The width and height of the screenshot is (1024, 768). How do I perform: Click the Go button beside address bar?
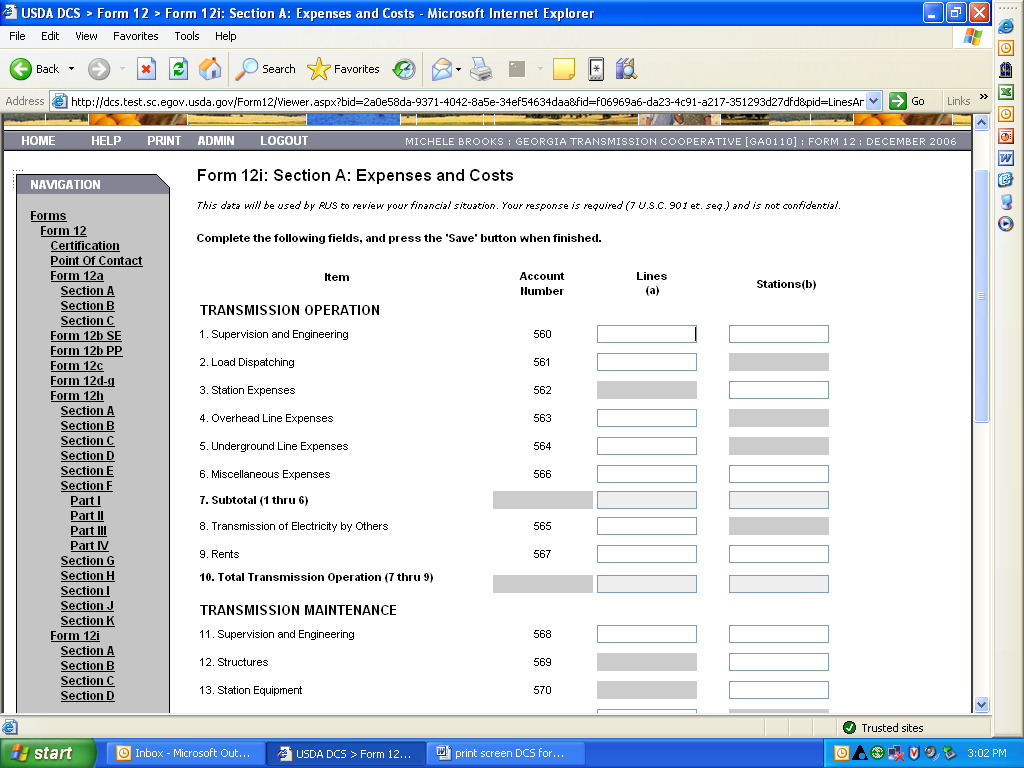pos(908,101)
